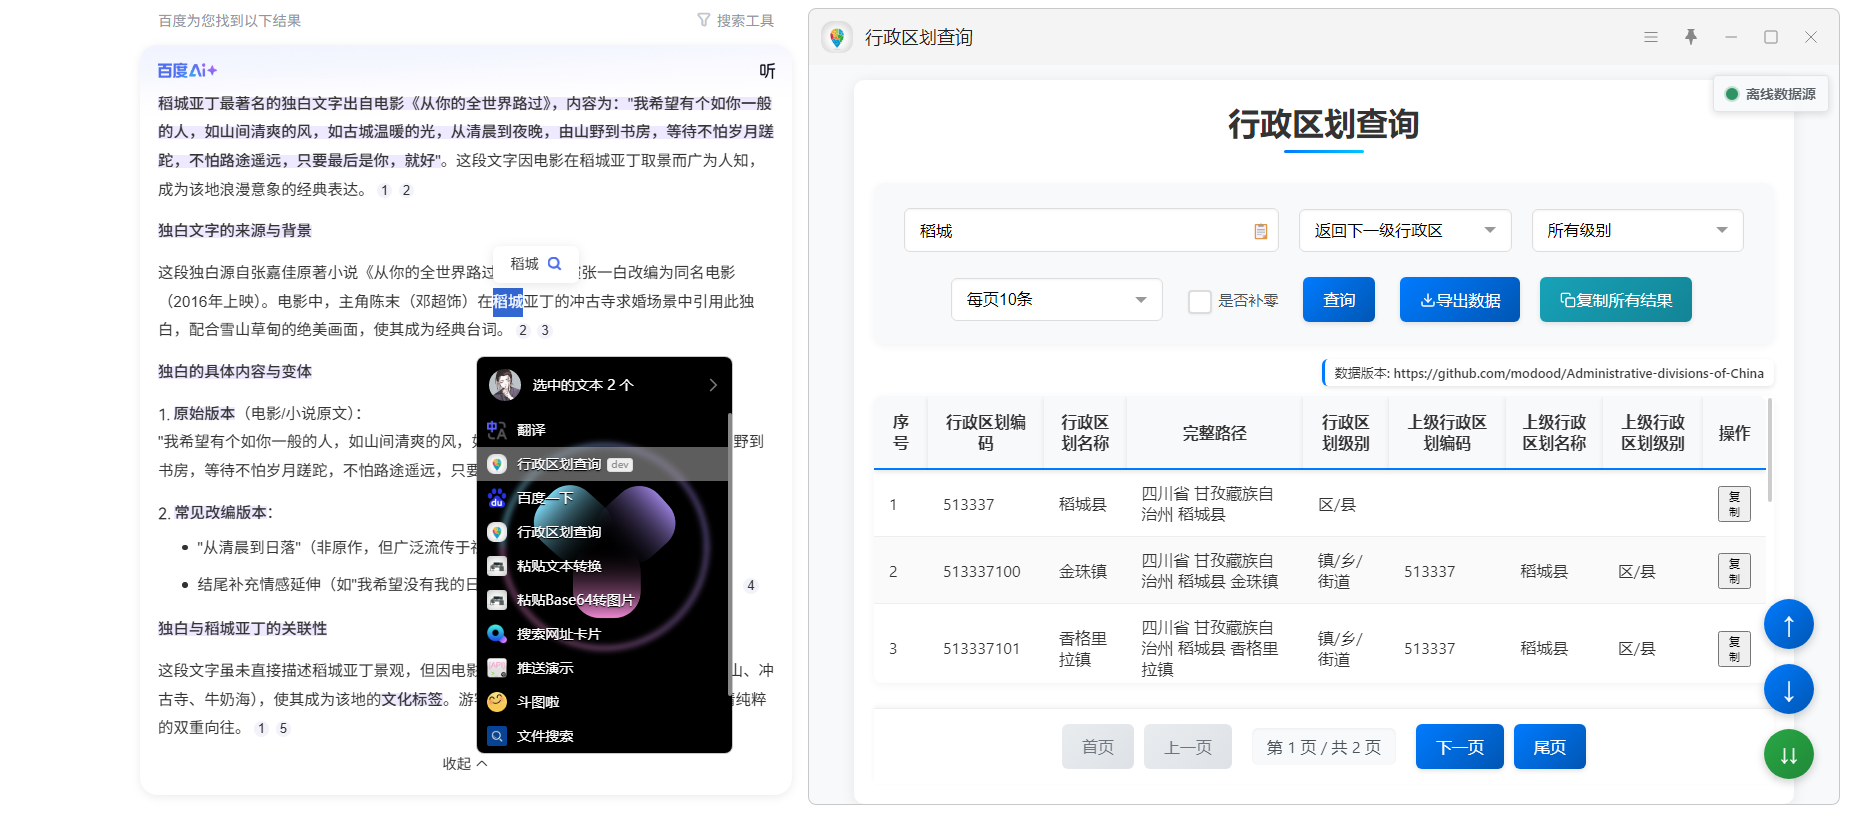Open the GitHub 数据版本 link

tap(1578, 374)
